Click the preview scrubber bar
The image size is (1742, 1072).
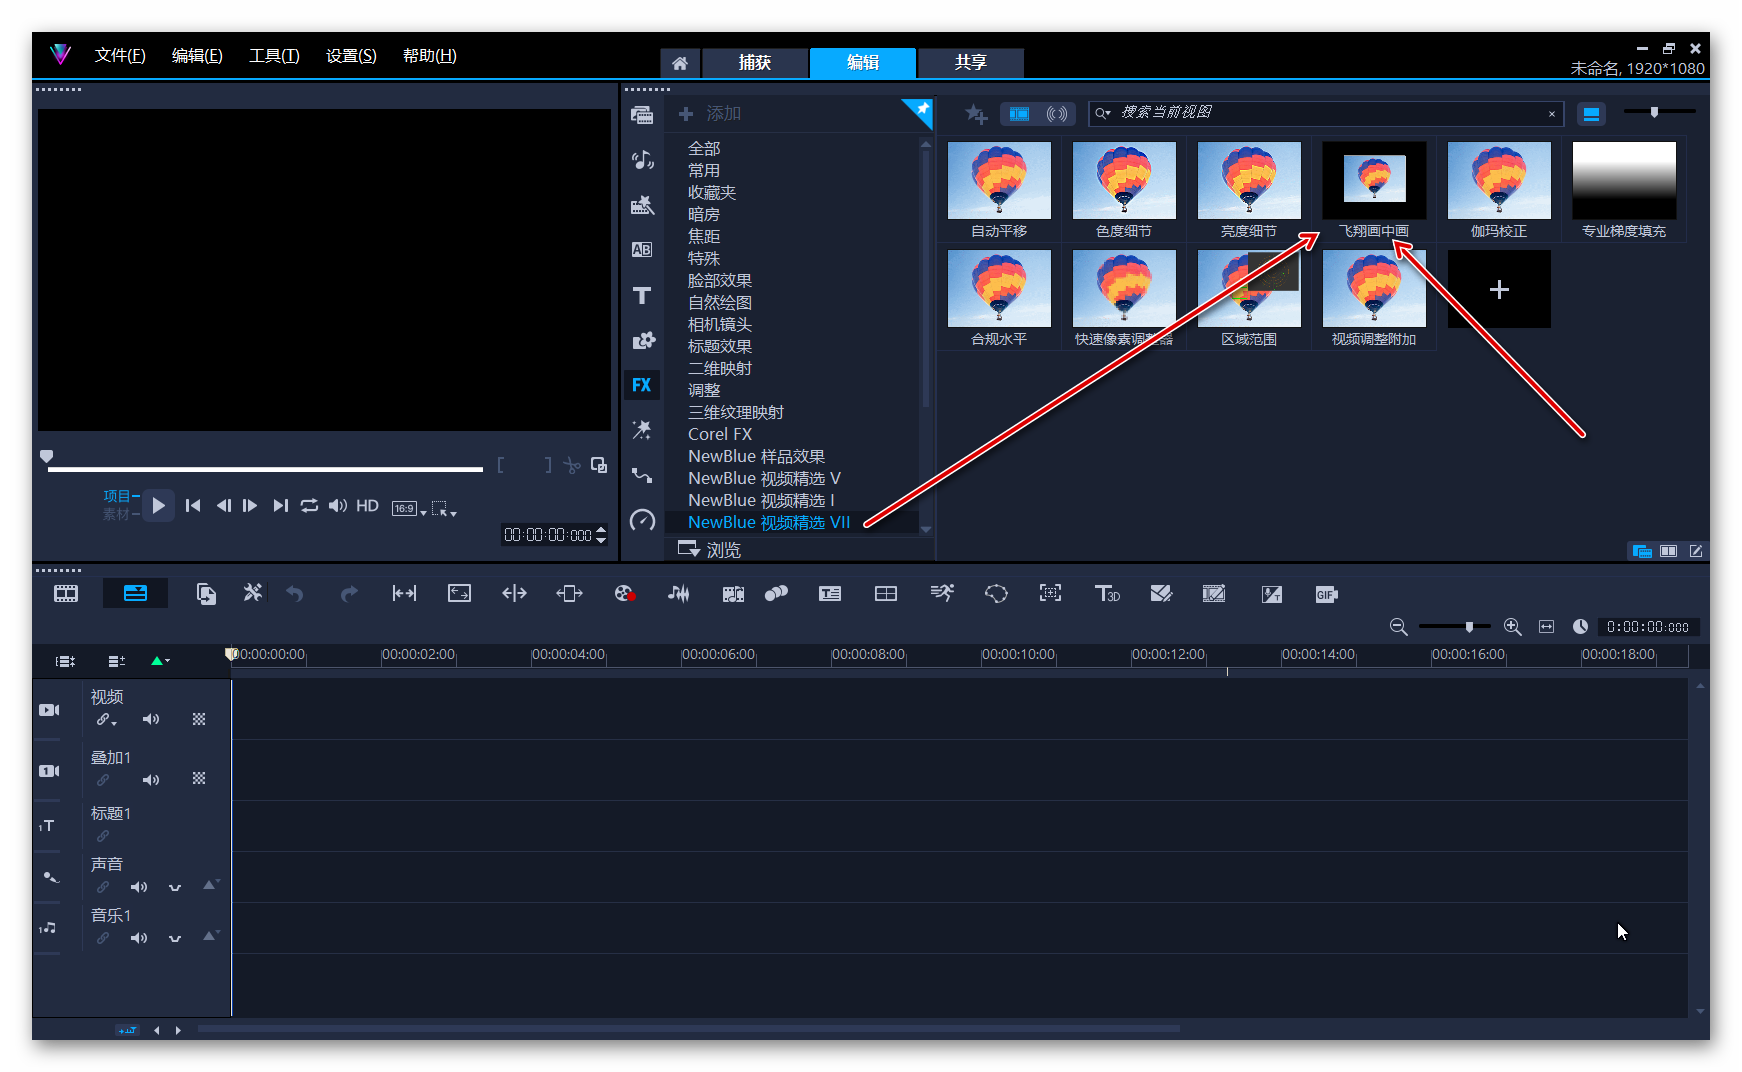(265, 468)
